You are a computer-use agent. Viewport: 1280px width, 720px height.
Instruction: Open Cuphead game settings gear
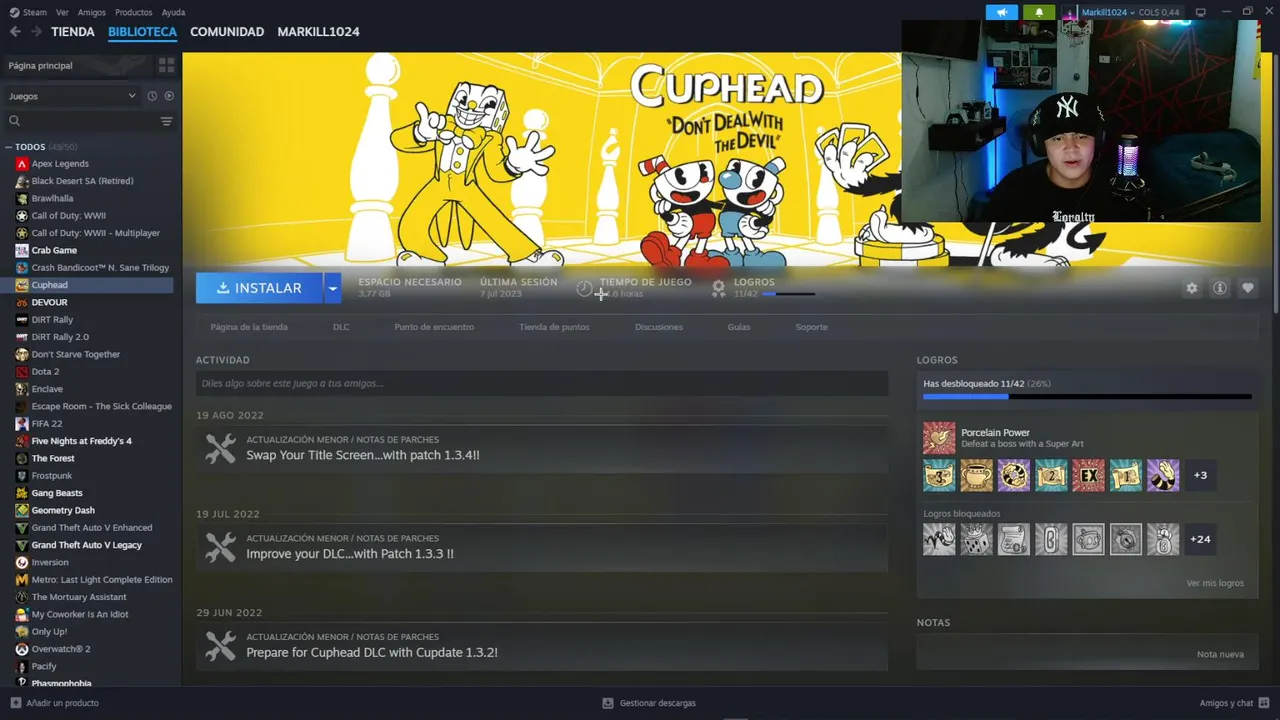click(1191, 288)
